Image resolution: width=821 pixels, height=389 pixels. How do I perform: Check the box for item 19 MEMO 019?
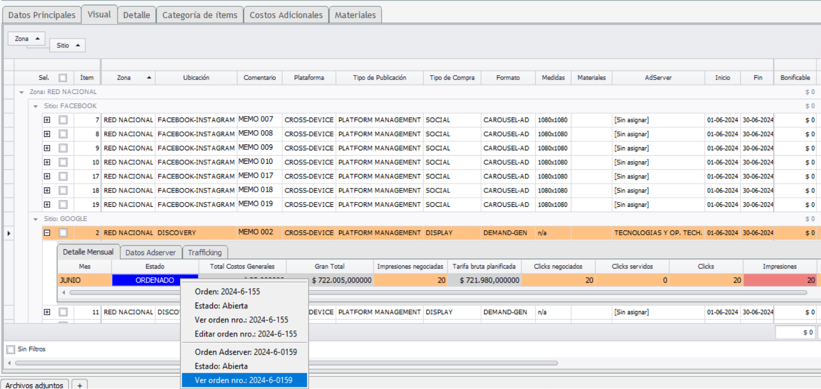(63, 205)
